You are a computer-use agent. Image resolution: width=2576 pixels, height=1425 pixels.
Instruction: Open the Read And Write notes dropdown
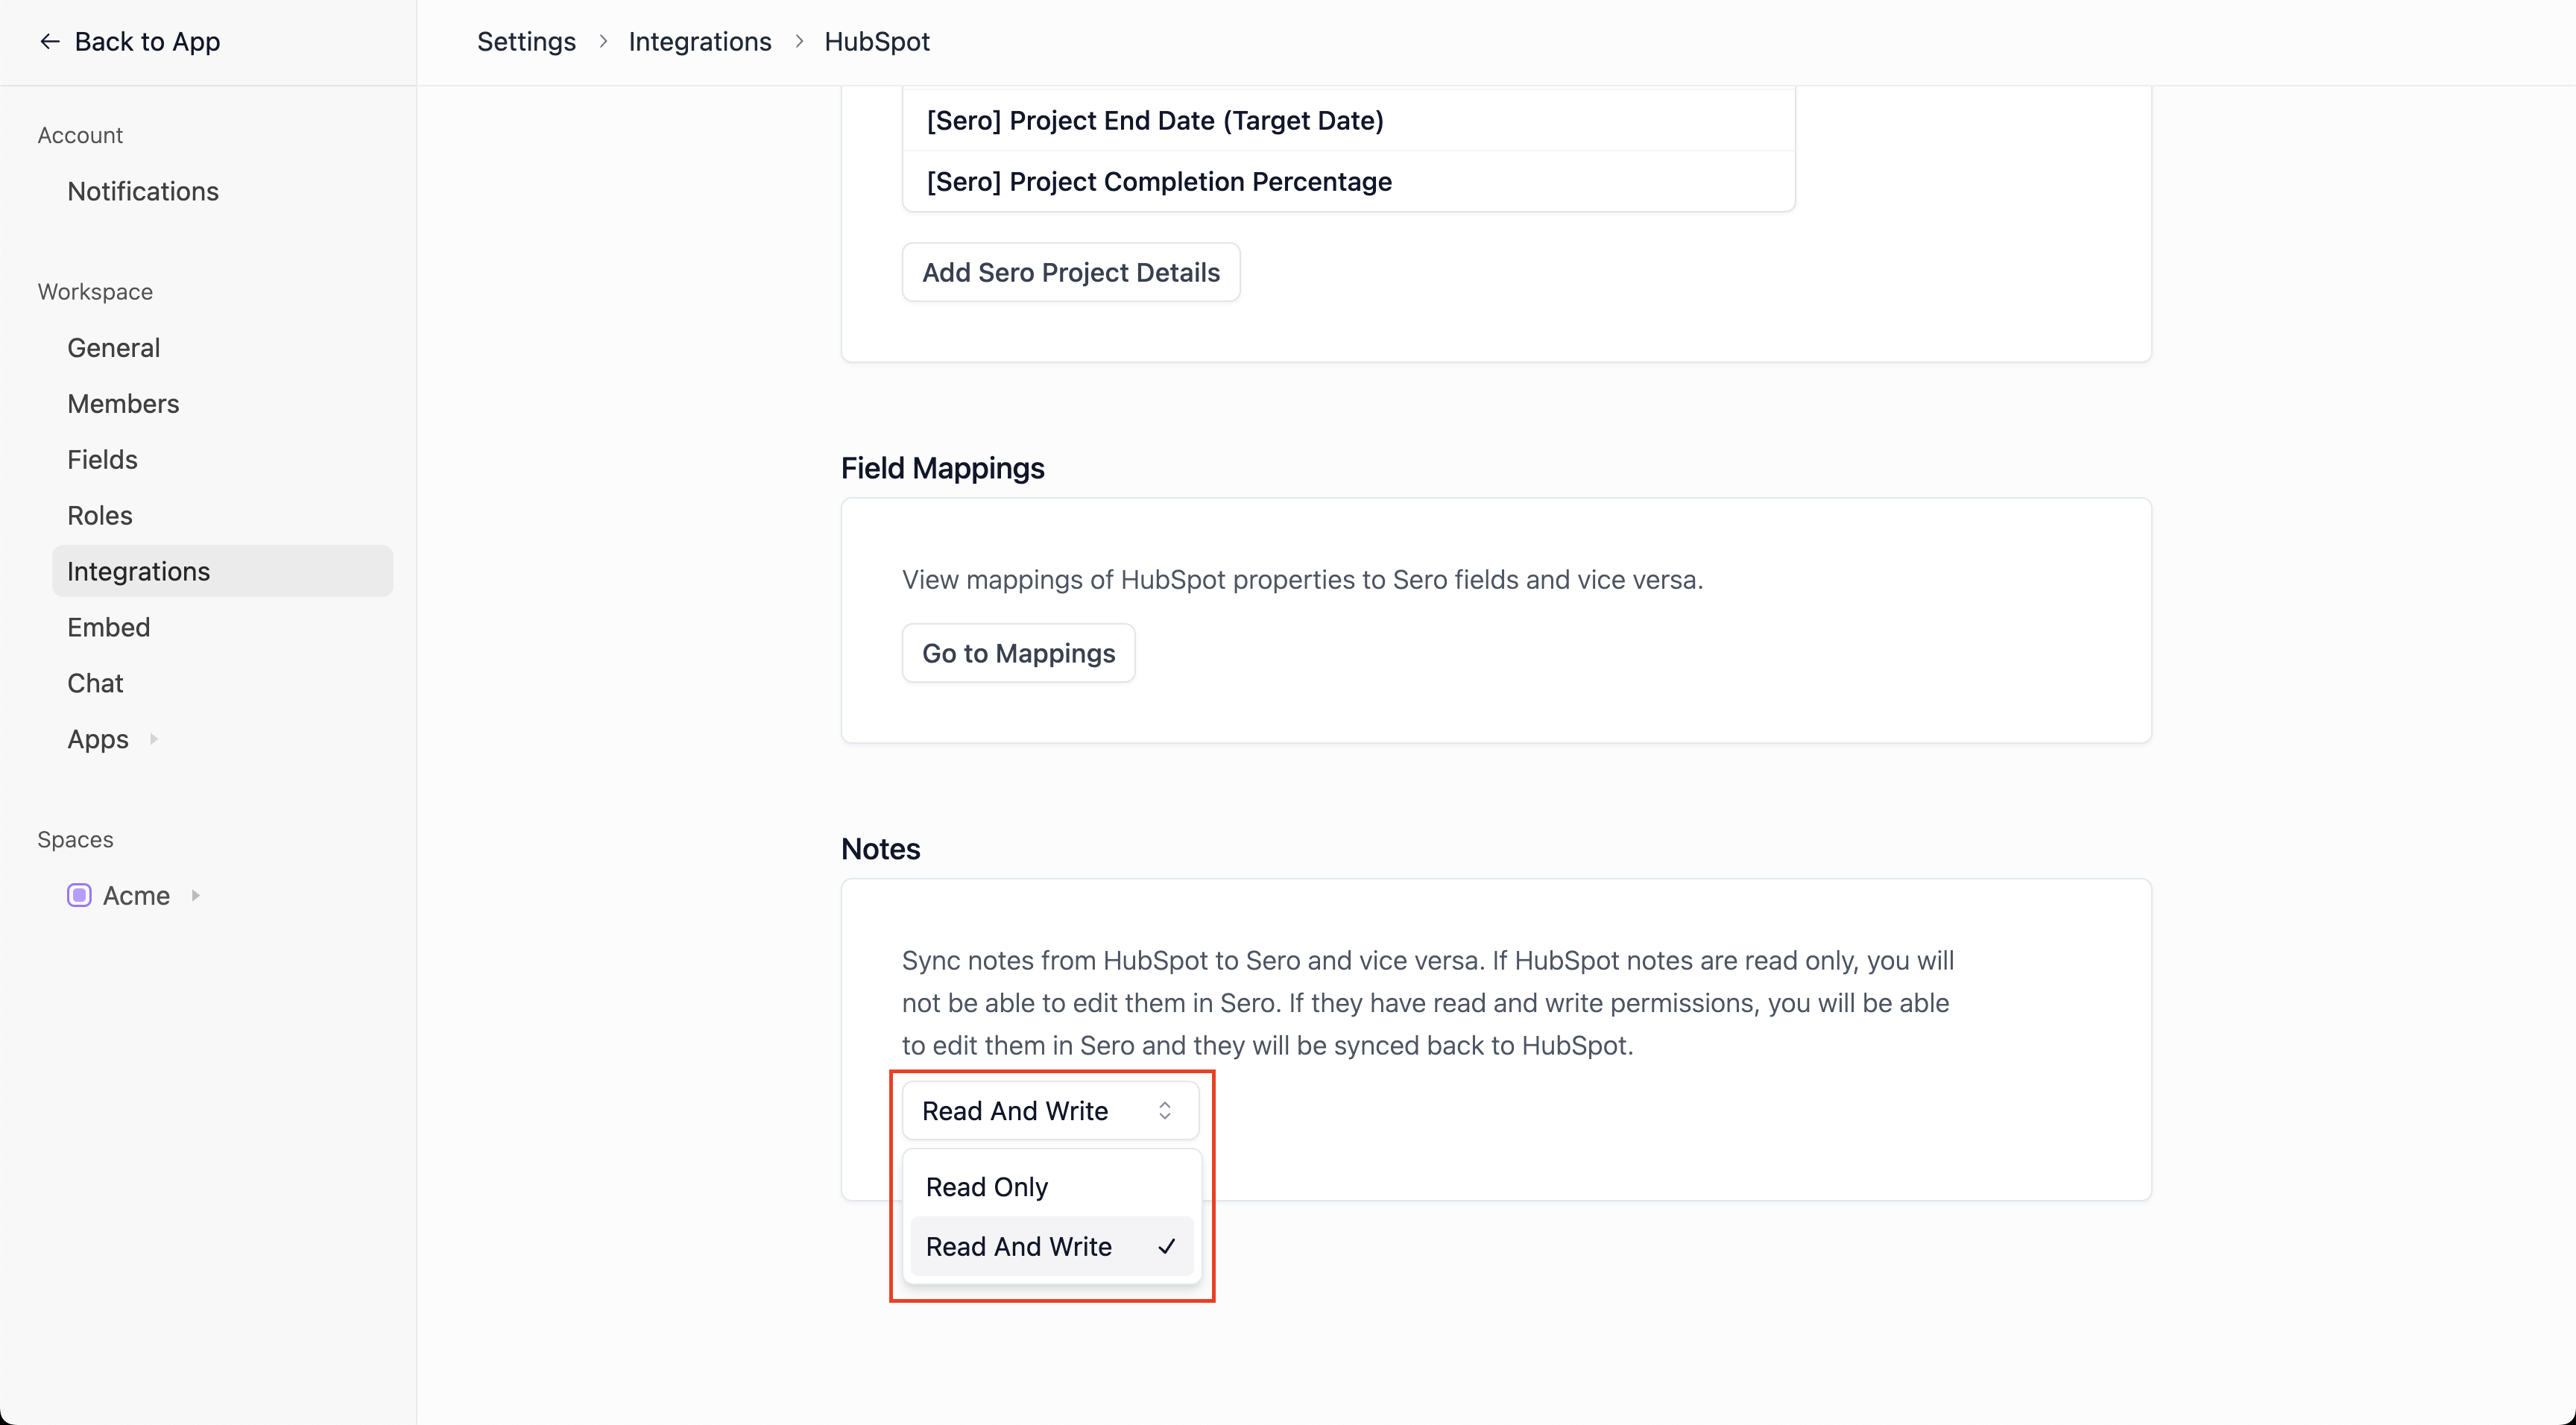tap(1049, 1110)
